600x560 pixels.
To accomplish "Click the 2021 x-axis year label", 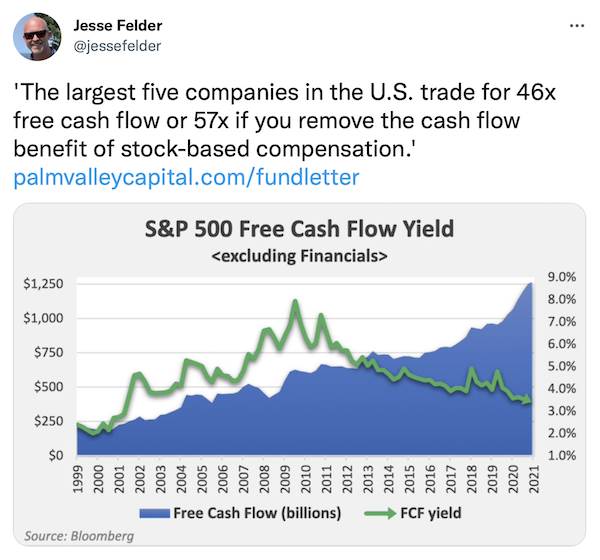I will (534, 479).
